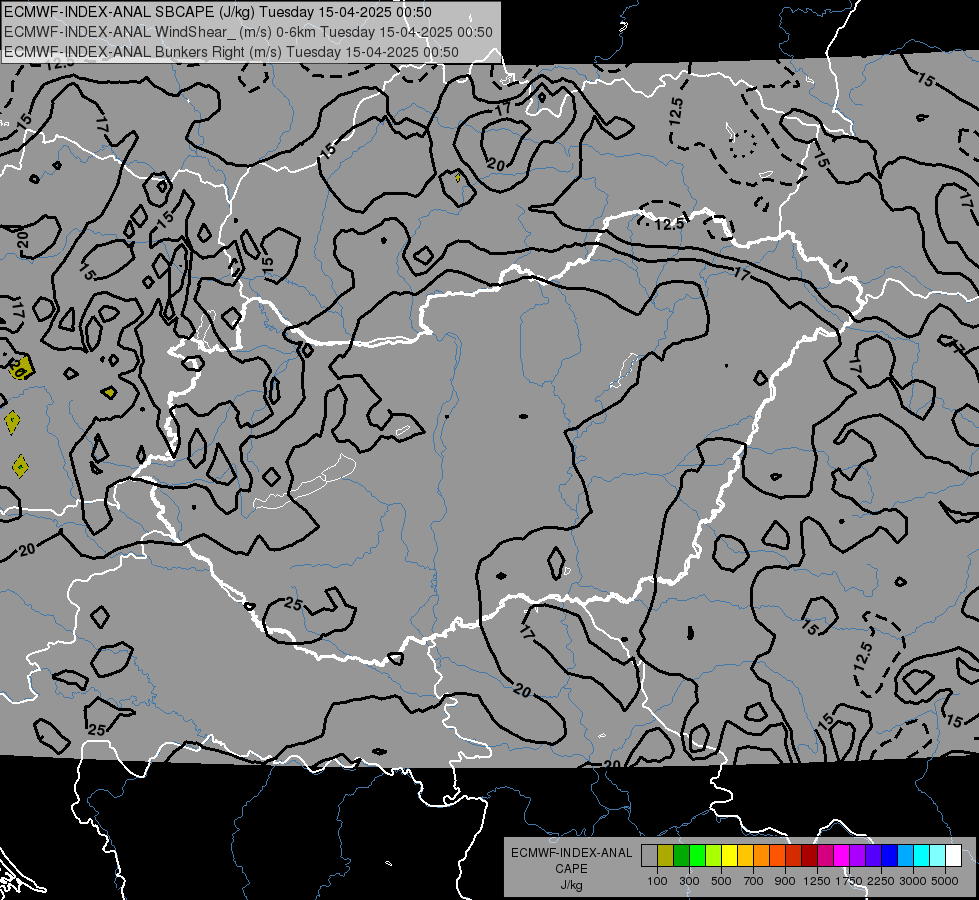Click the 2250 legend scale value
This screenshot has width=979, height=900.
[881, 881]
